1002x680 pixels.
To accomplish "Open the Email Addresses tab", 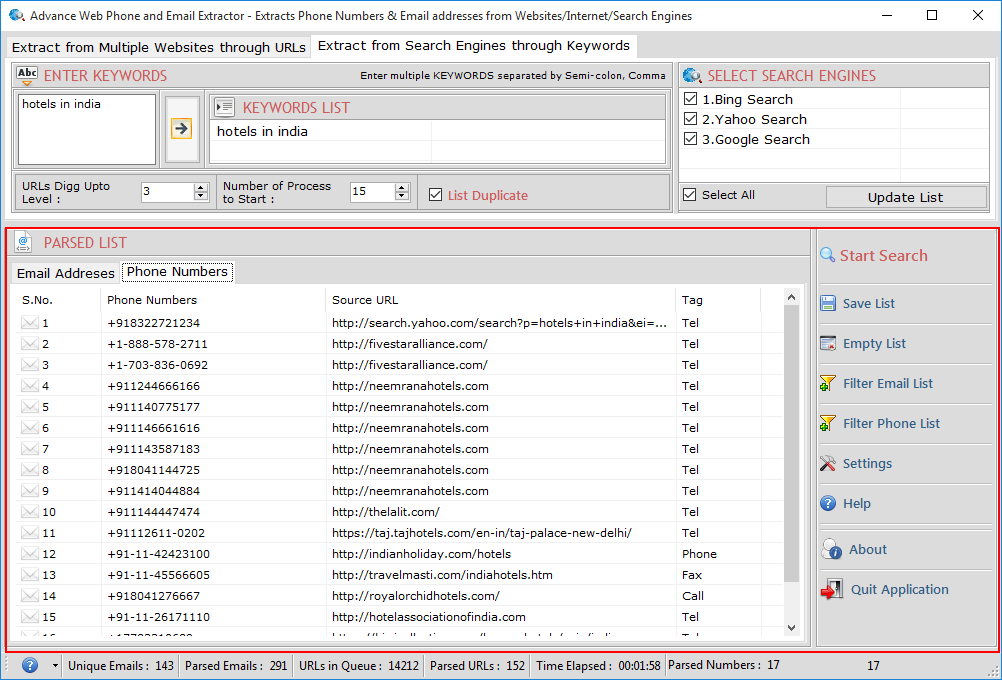I will coord(66,273).
